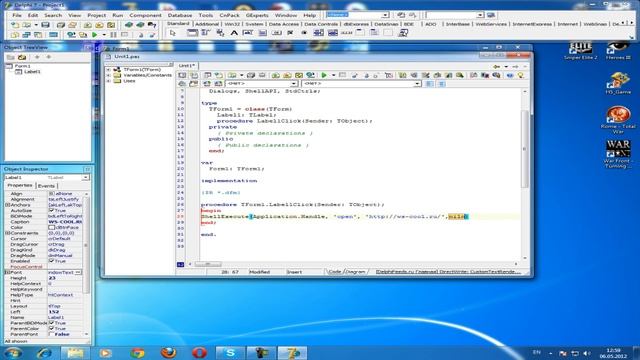Click the Caption property value field

pos(65,222)
